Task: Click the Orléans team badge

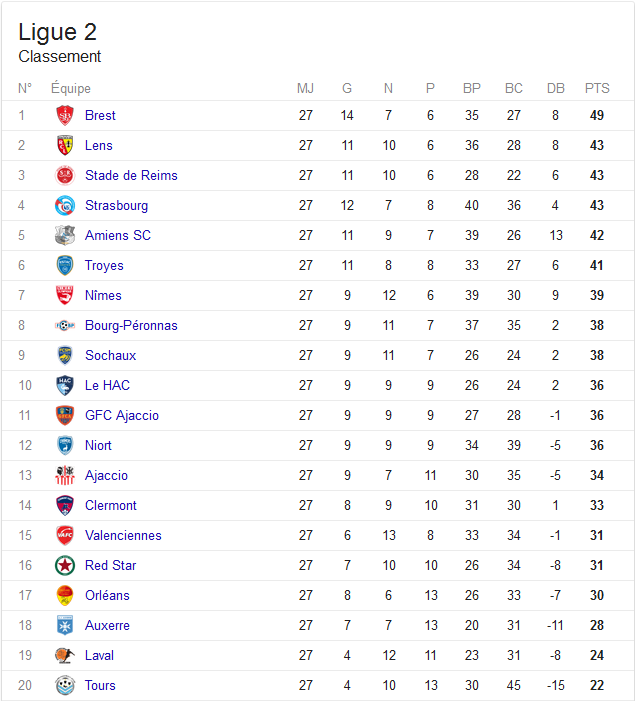Action: click(65, 595)
